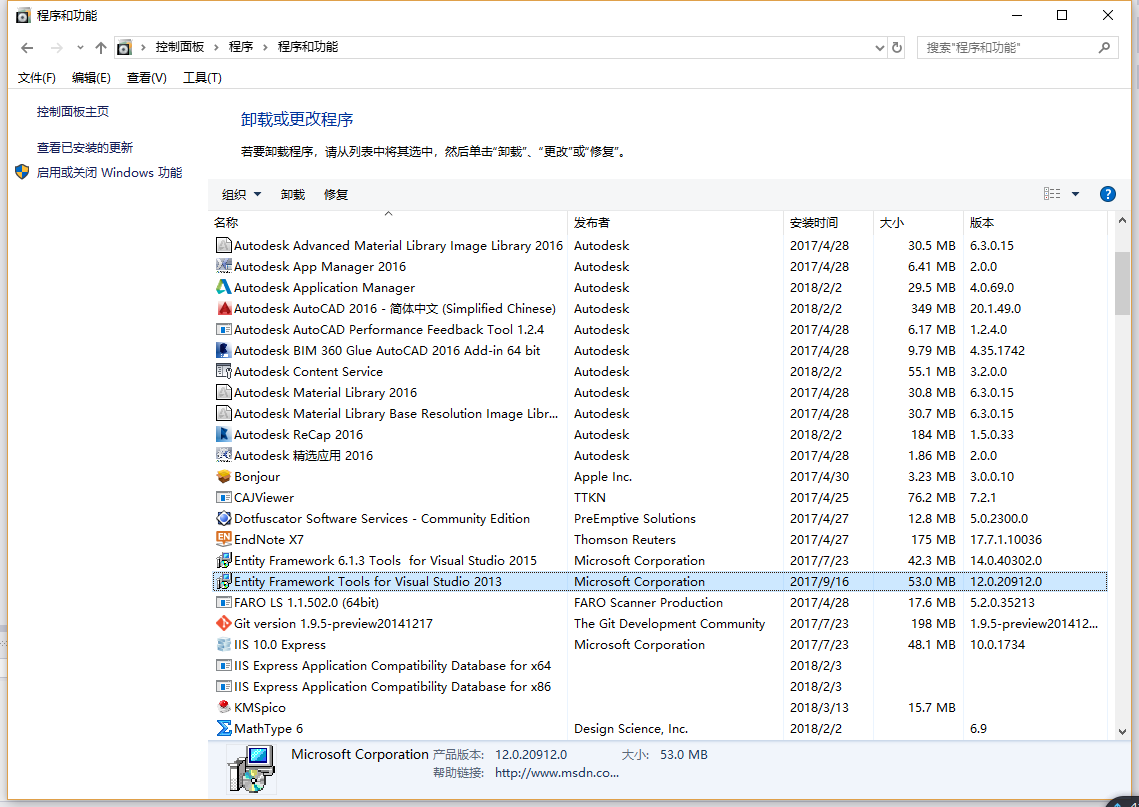Screen dimensions: 1139x807
Task: Sort by the 发布者 column header
Action: point(676,222)
